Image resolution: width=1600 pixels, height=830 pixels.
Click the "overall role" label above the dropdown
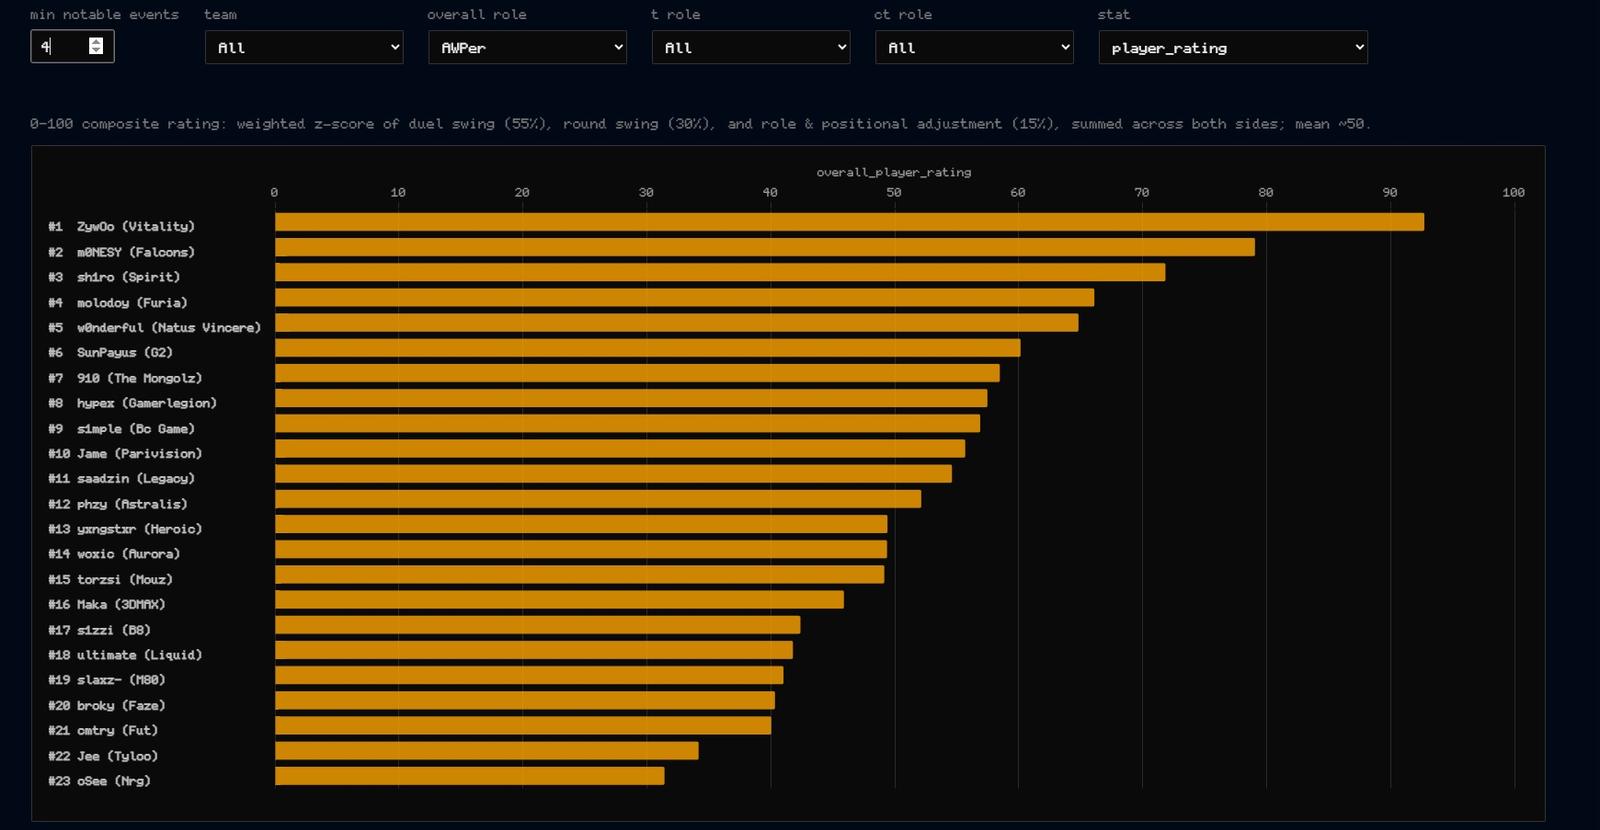(477, 15)
